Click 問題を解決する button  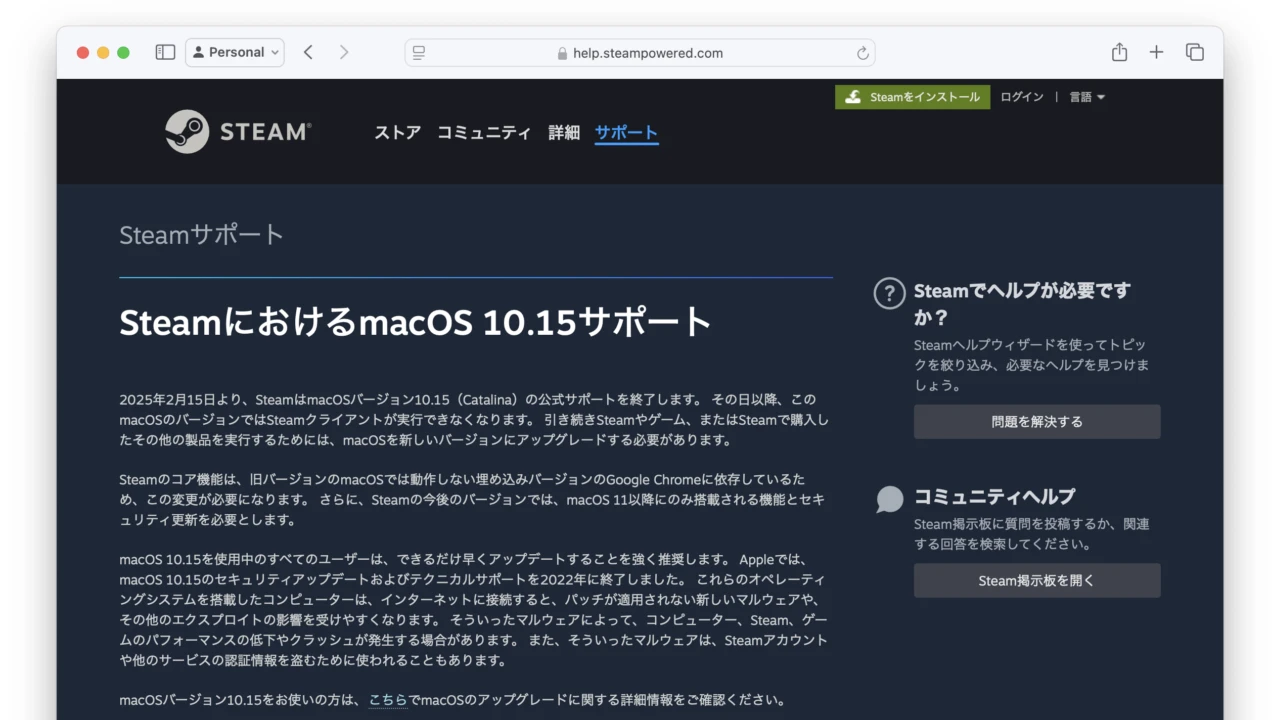pyautogui.click(x=1037, y=422)
